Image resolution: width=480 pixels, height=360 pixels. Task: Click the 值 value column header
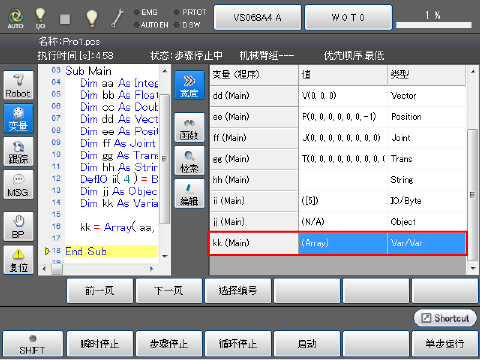(x=343, y=75)
